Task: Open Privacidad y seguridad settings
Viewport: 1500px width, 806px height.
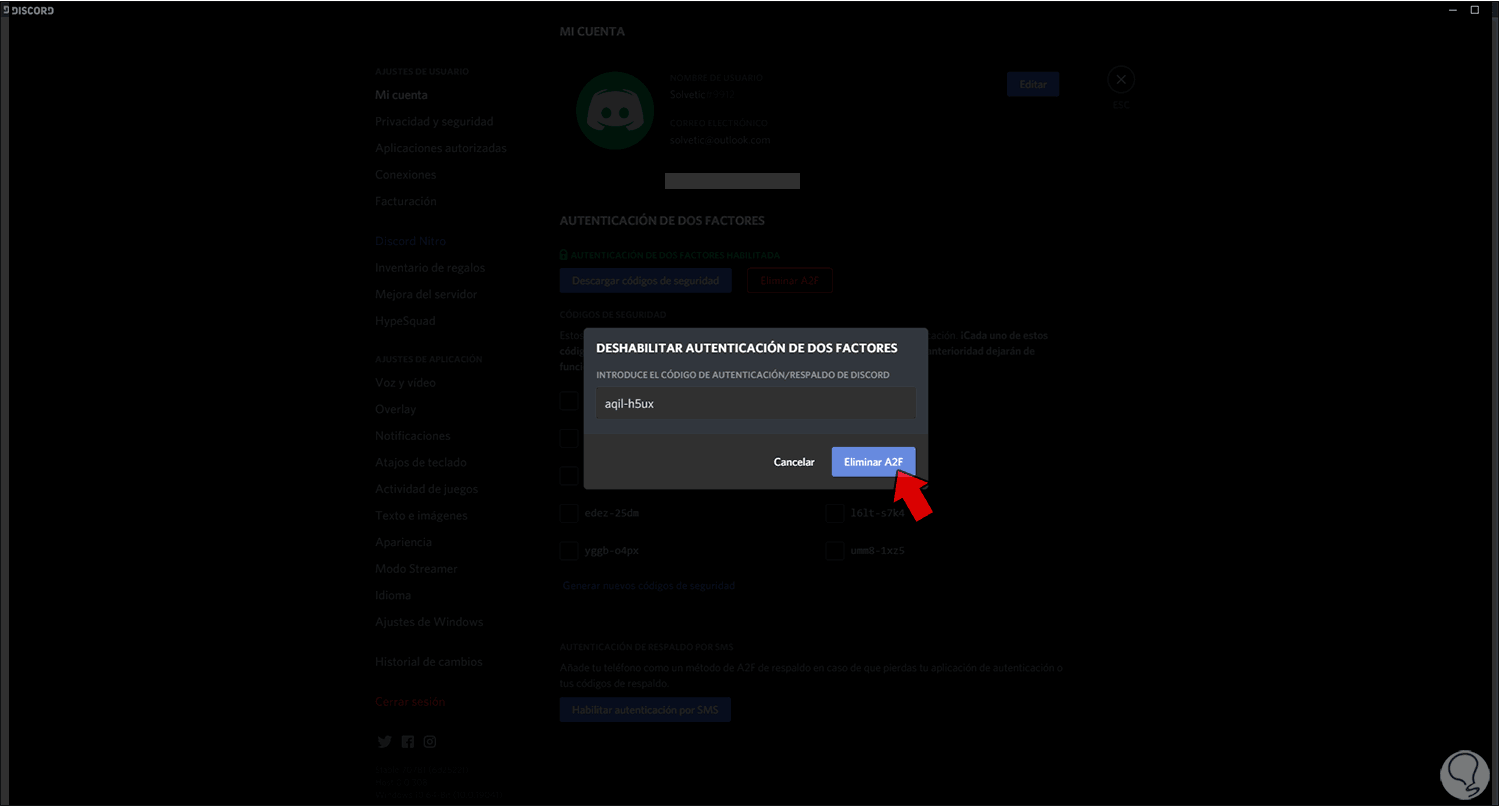Action: tap(434, 121)
